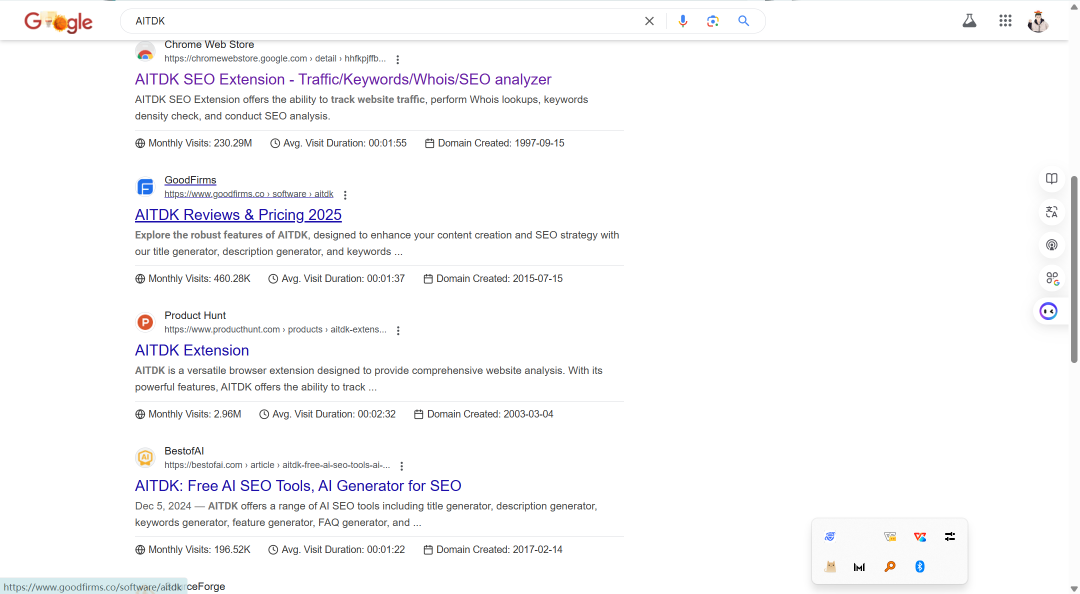1080x594 pixels.
Task: Click the red V cloud tray icon
Action: [x=920, y=537]
